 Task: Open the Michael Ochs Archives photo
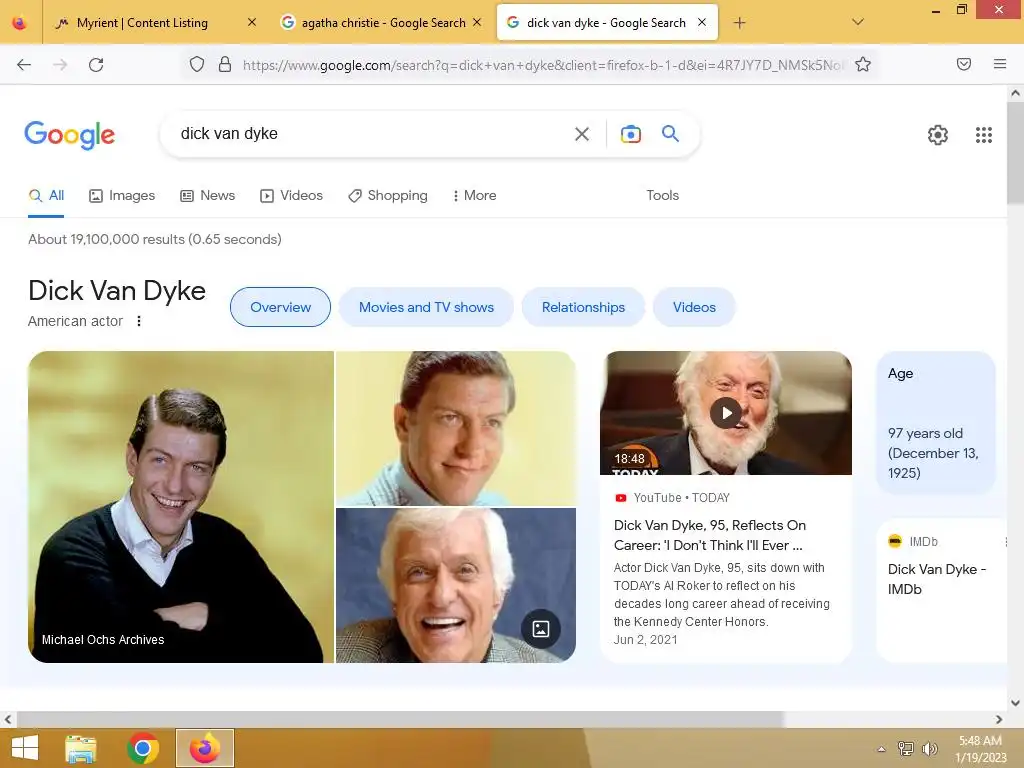coord(181,507)
